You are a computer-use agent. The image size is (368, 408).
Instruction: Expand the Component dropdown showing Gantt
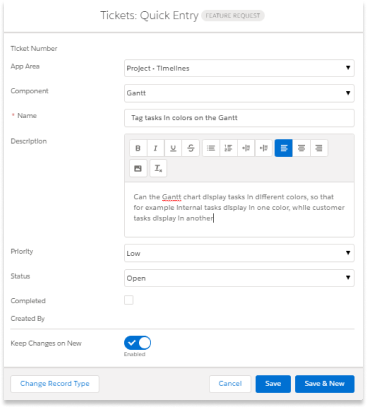(x=239, y=93)
